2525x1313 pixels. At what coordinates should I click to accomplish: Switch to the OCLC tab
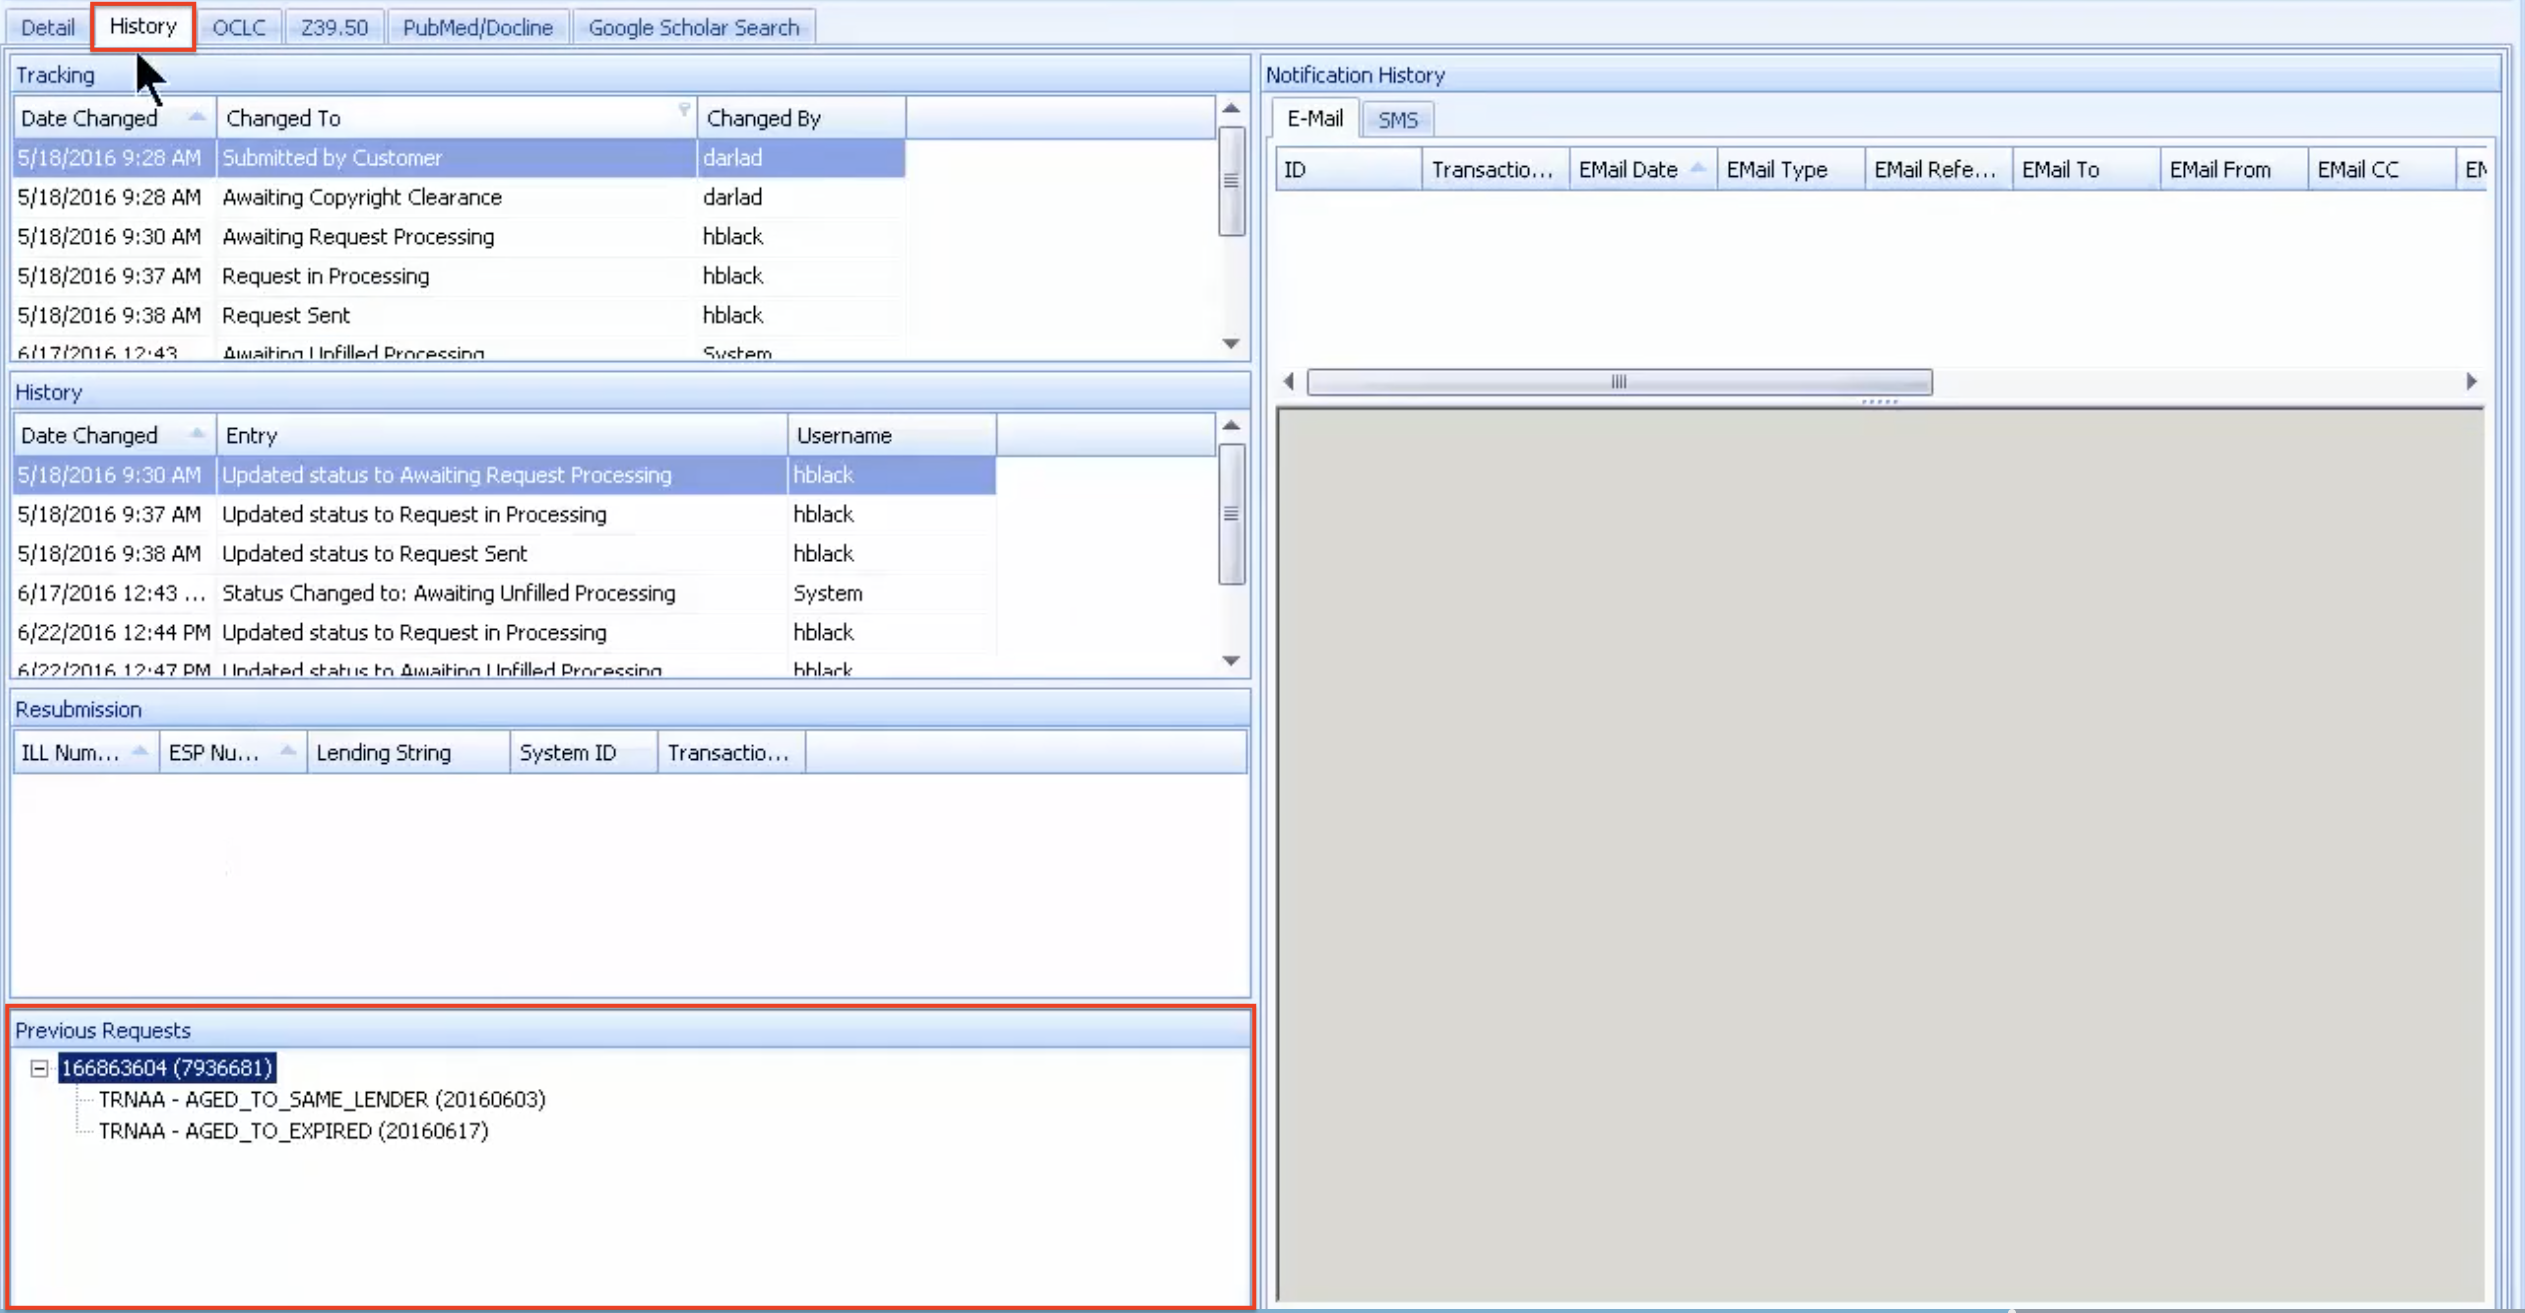(238, 27)
